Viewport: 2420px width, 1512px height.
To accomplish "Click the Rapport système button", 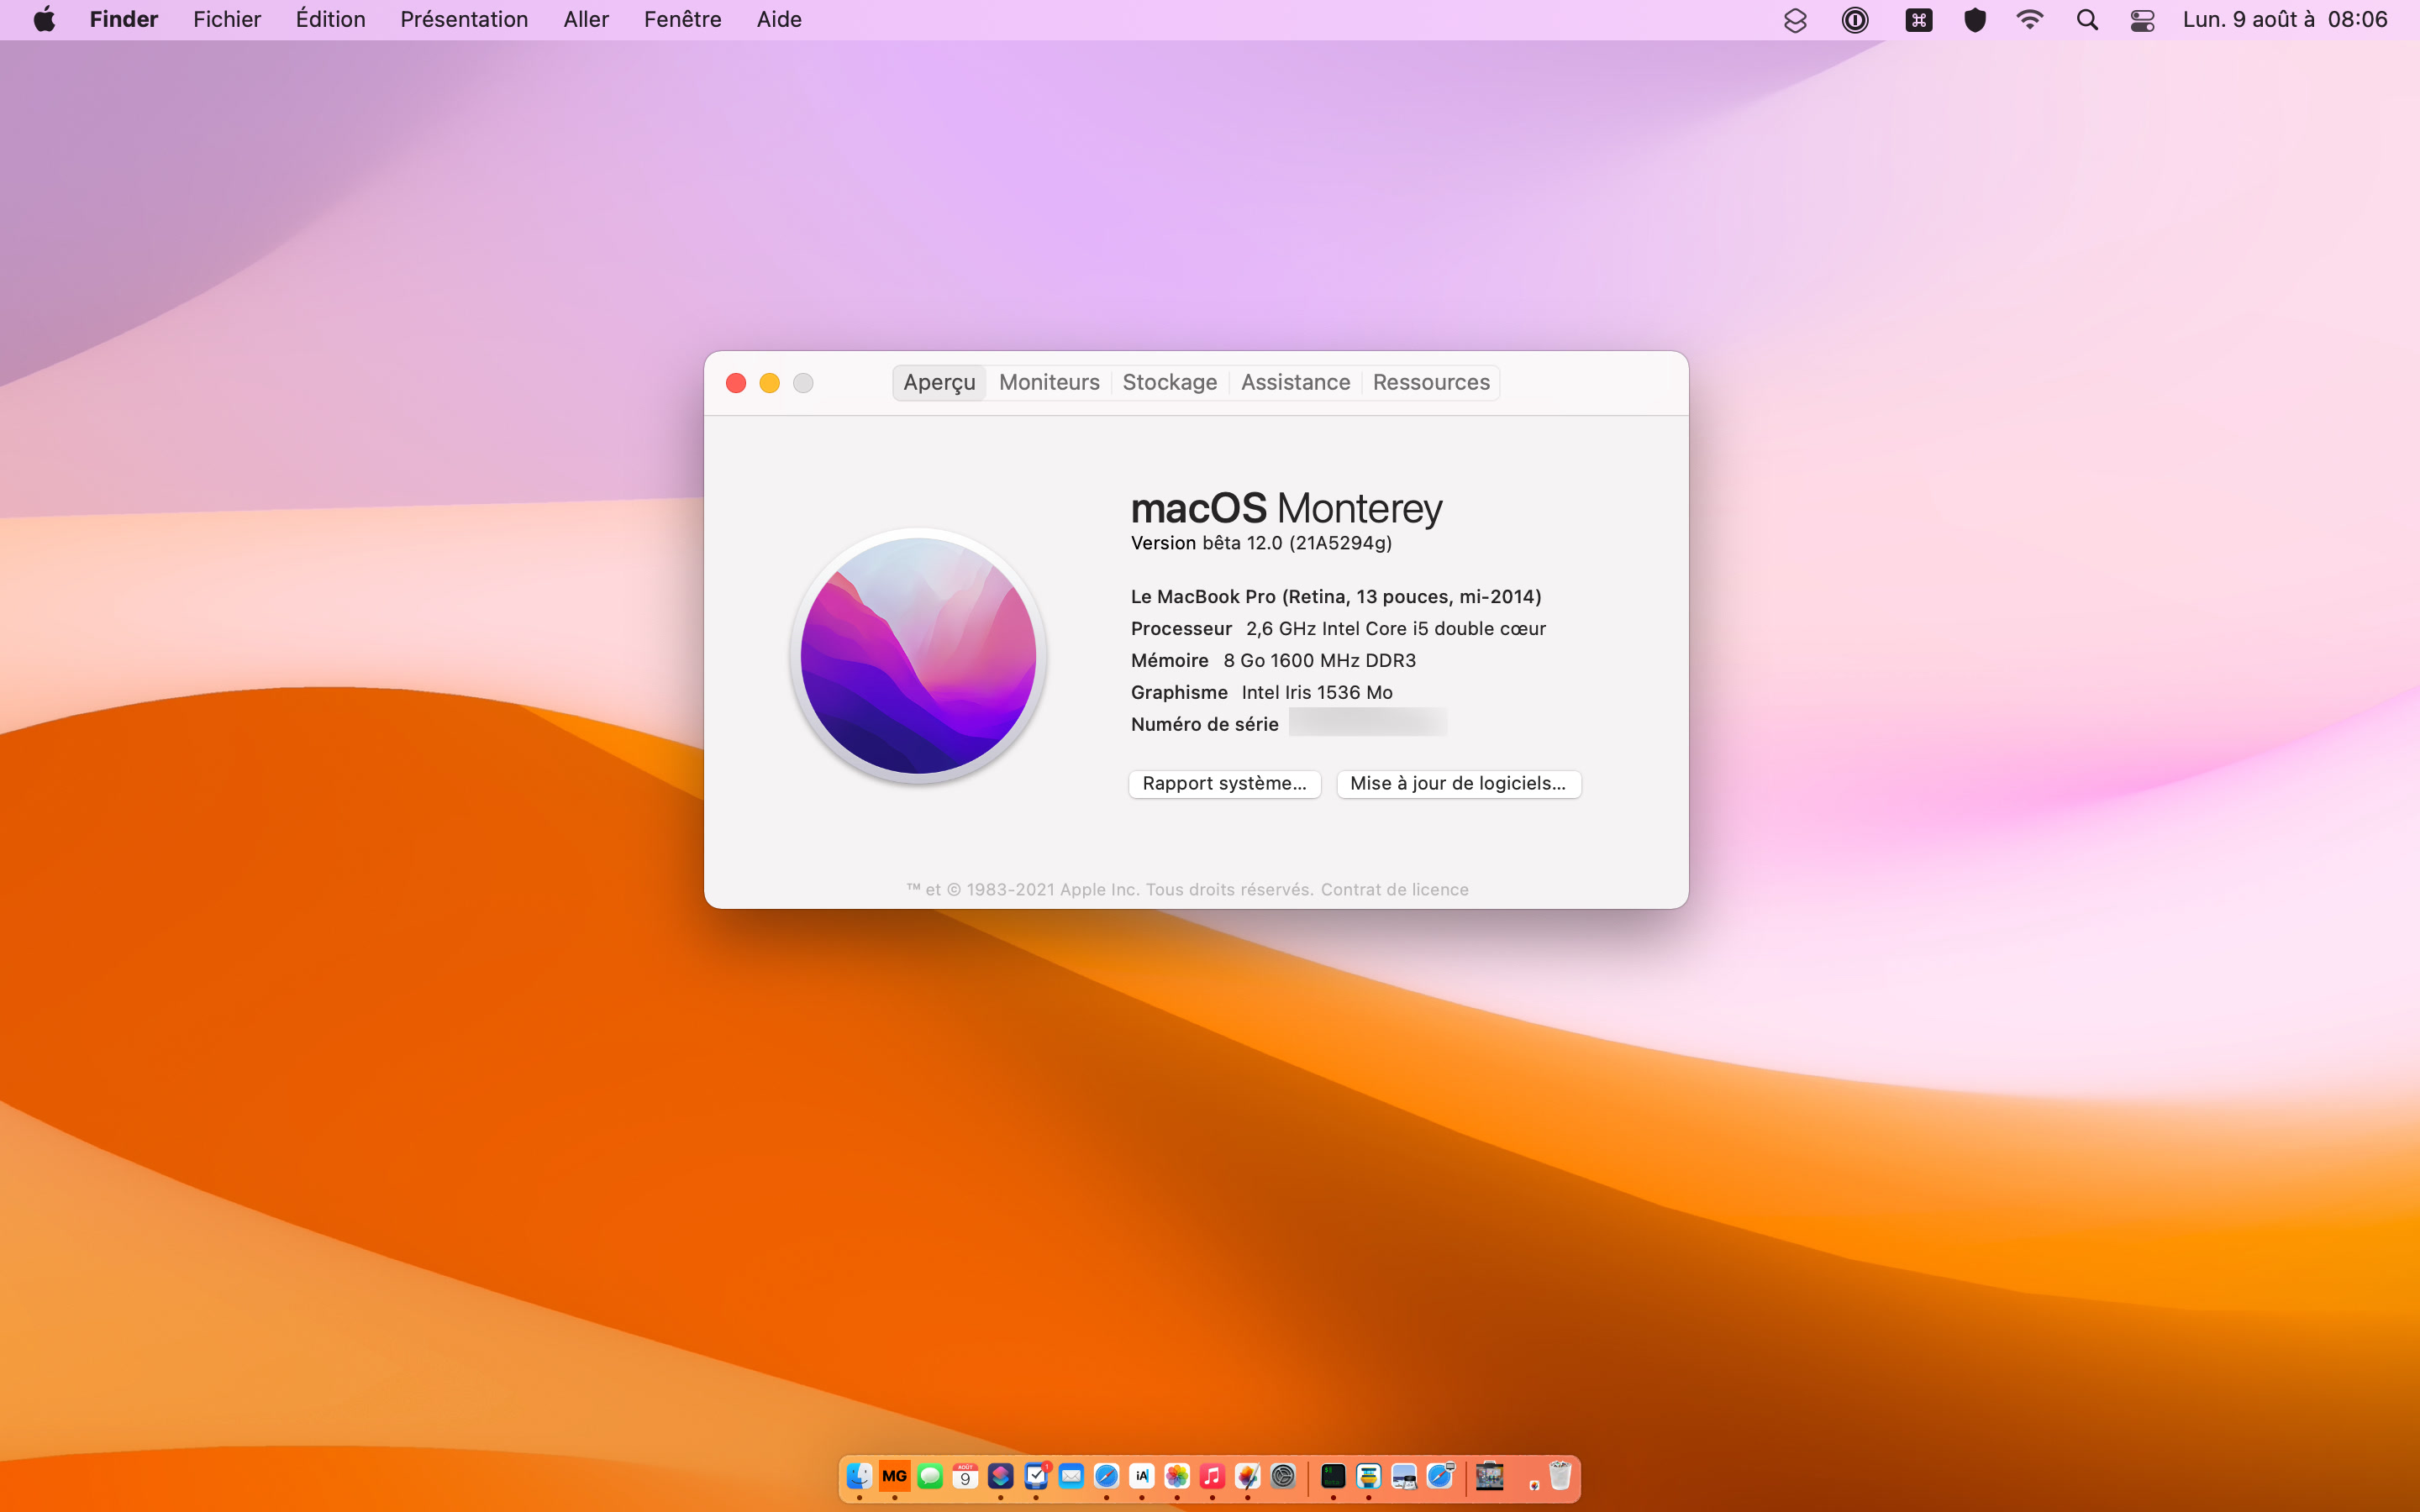I will (x=1225, y=783).
